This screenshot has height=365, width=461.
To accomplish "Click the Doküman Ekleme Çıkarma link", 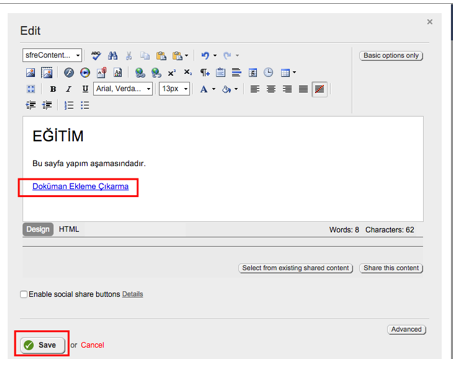I will tap(80, 186).
